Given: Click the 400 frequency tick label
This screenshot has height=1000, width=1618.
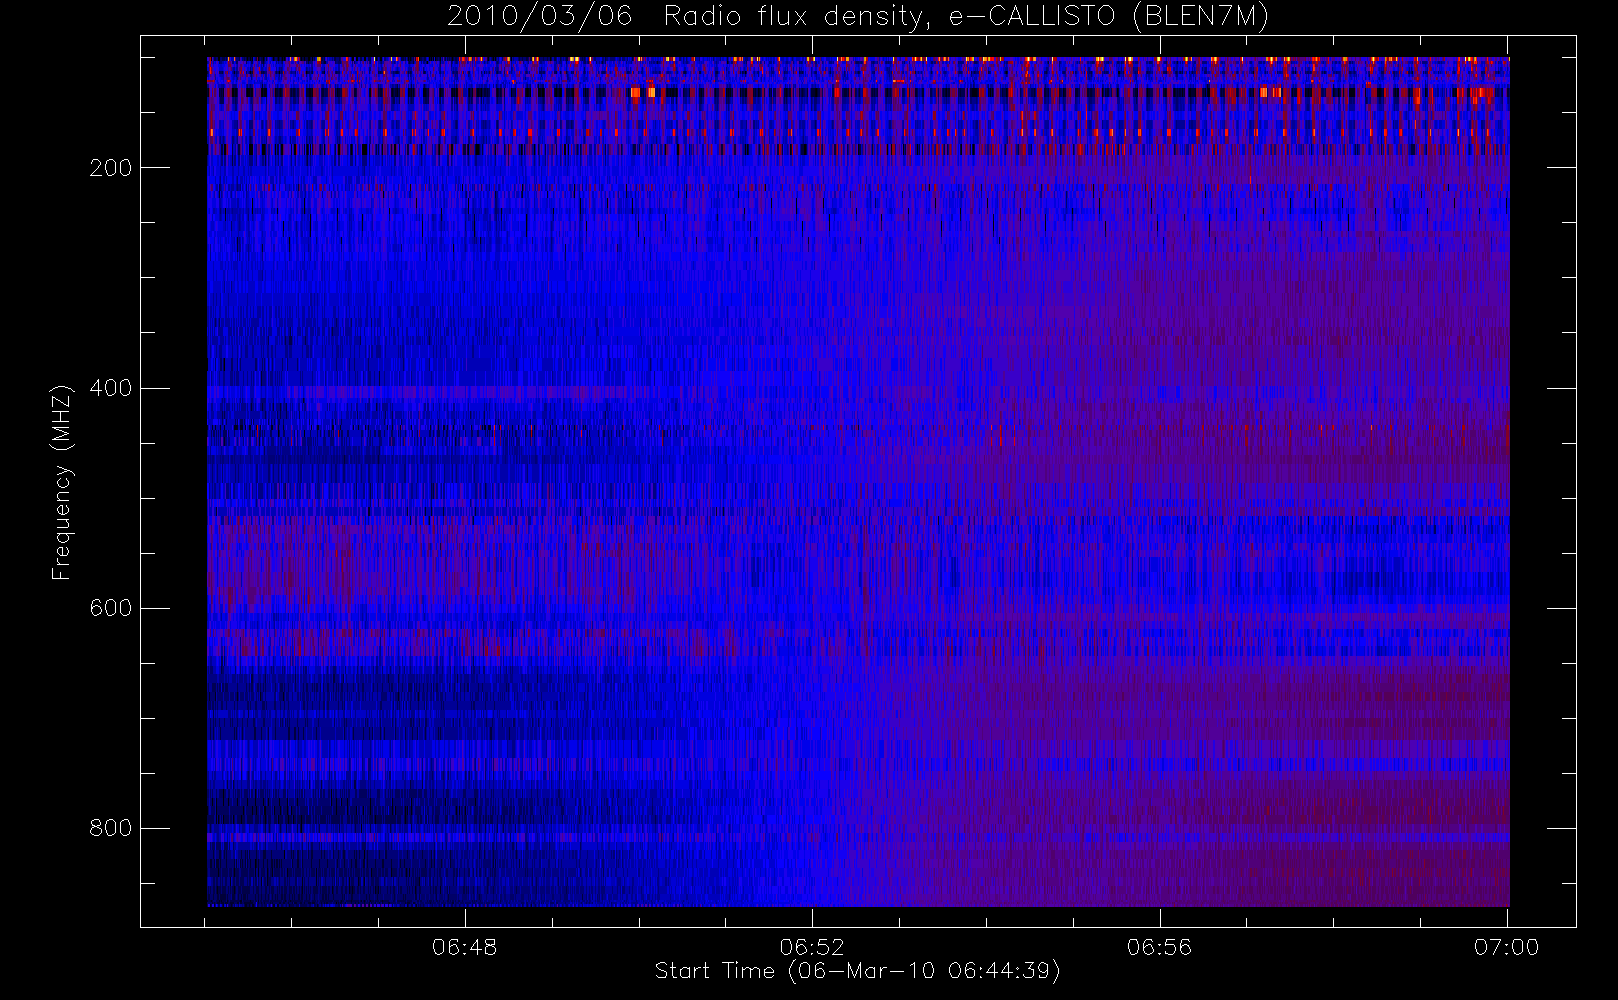Looking at the screenshot, I should pyautogui.click(x=111, y=388).
